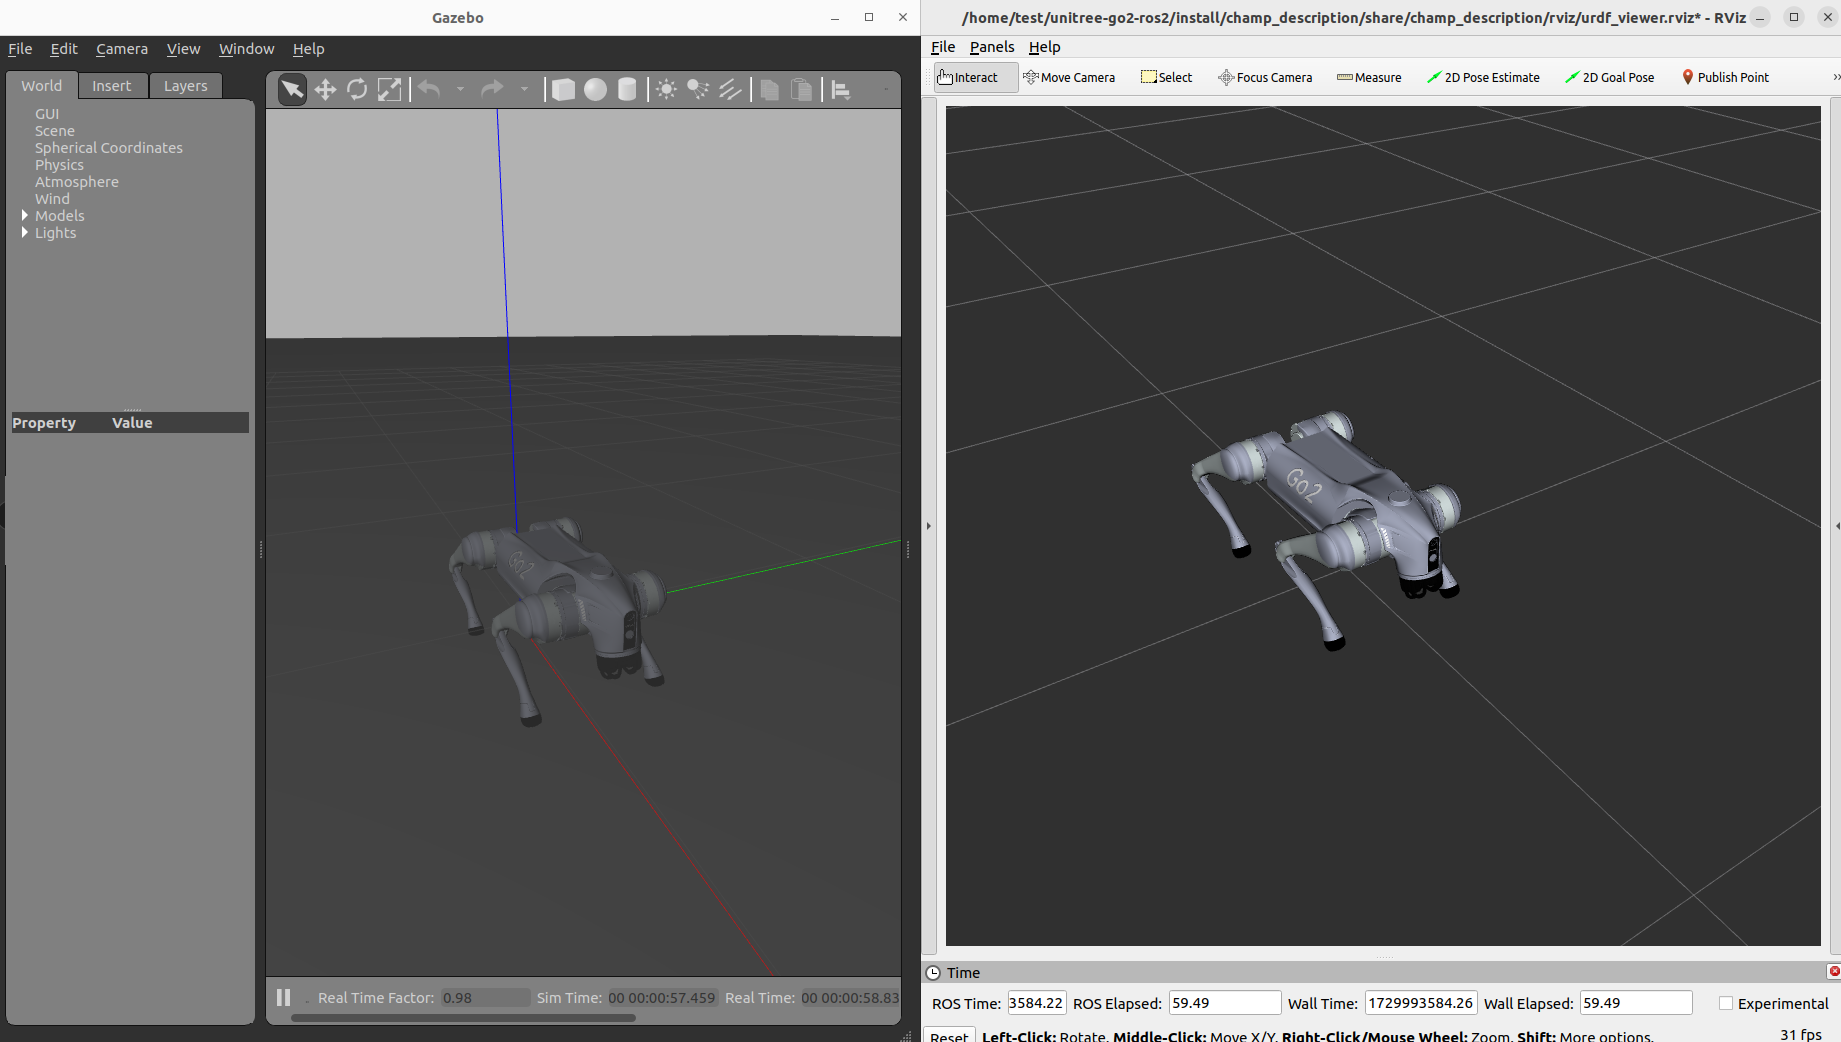Select Scene in the World tree
Image resolution: width=1841 pixels, height=1042 pixels.
point(55,131)
